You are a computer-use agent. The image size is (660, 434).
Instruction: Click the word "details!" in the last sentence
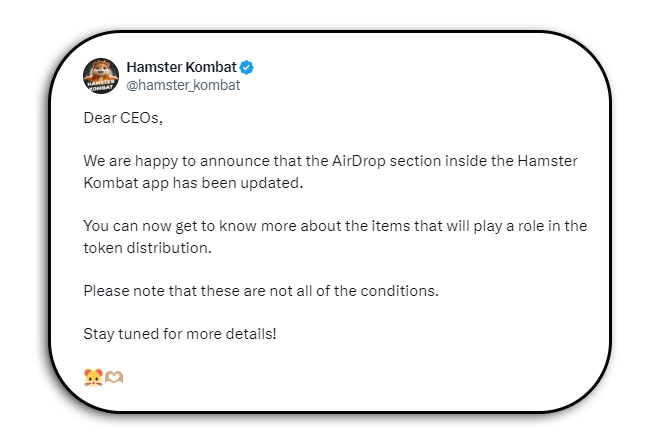pos(251,334)
